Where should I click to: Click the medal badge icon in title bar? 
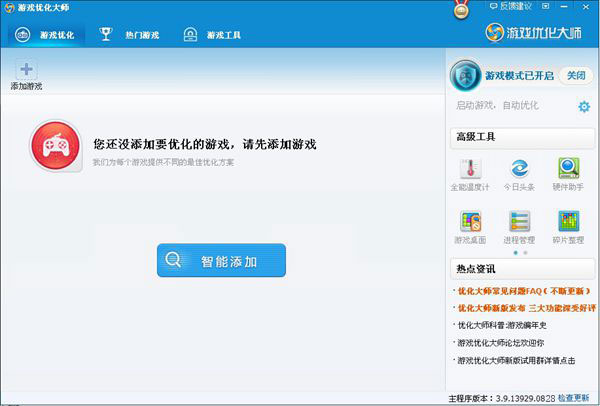pos(461,10)
